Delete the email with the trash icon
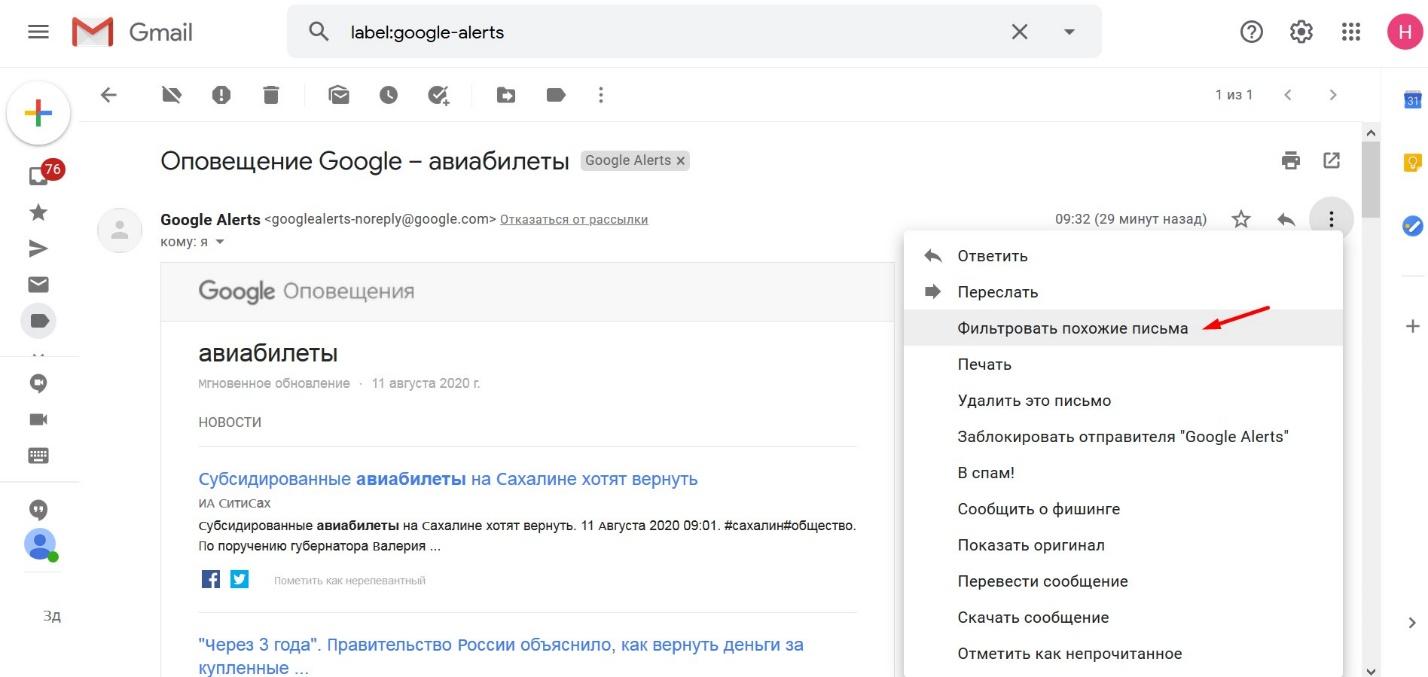This screenshot has height=677, width=1428. pos(271,95)
